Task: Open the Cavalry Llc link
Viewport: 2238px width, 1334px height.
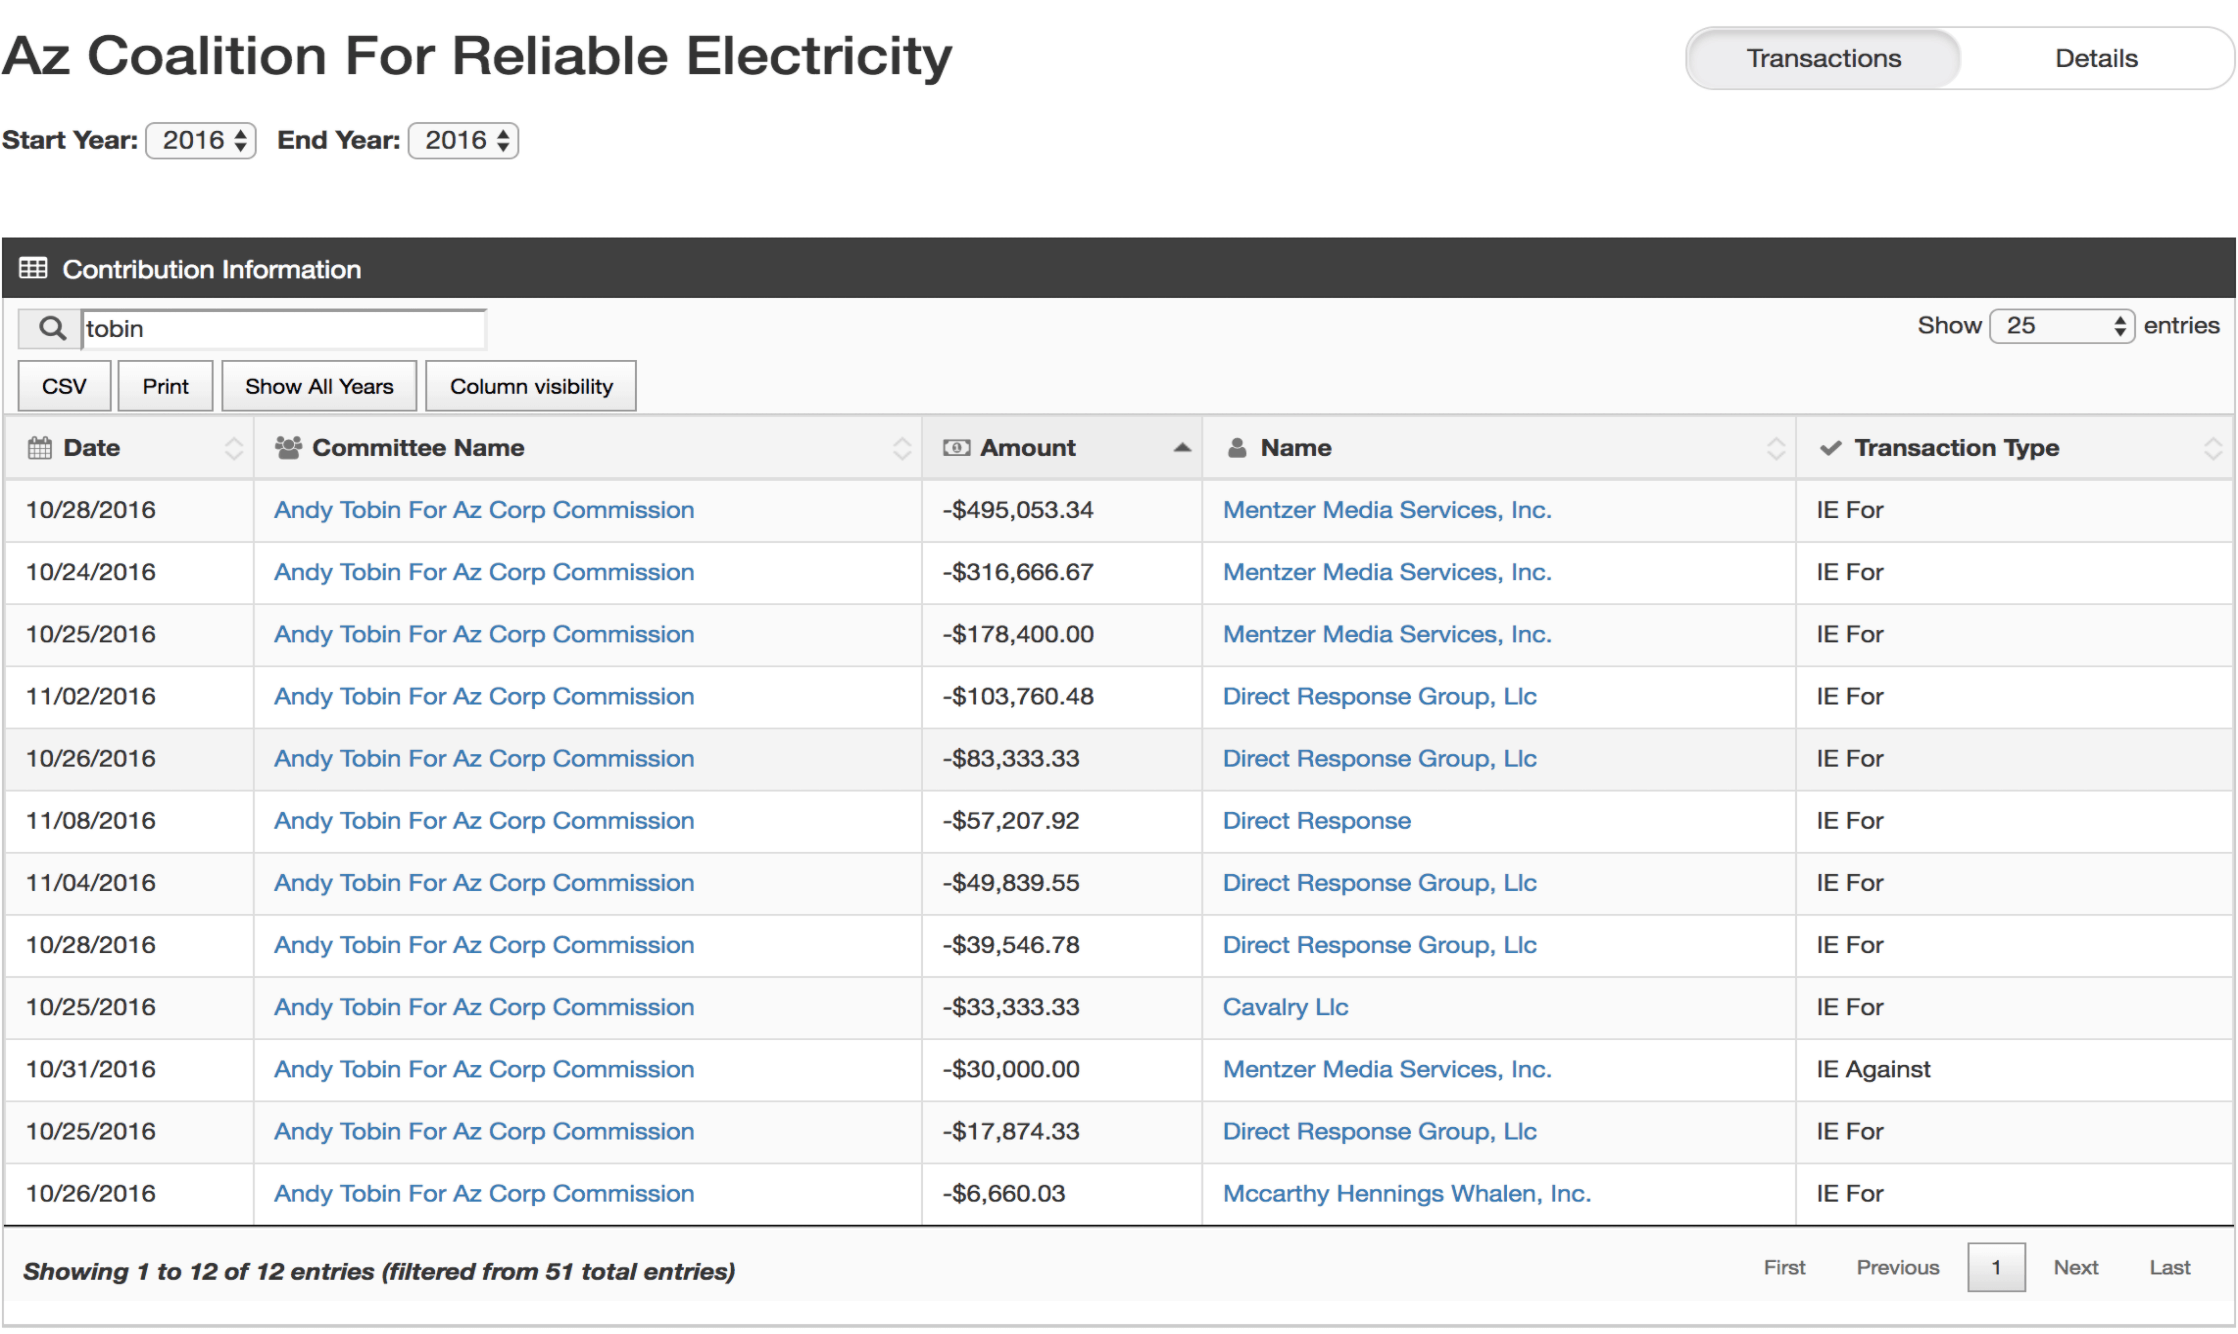Action: [x=1285, y=1006]
